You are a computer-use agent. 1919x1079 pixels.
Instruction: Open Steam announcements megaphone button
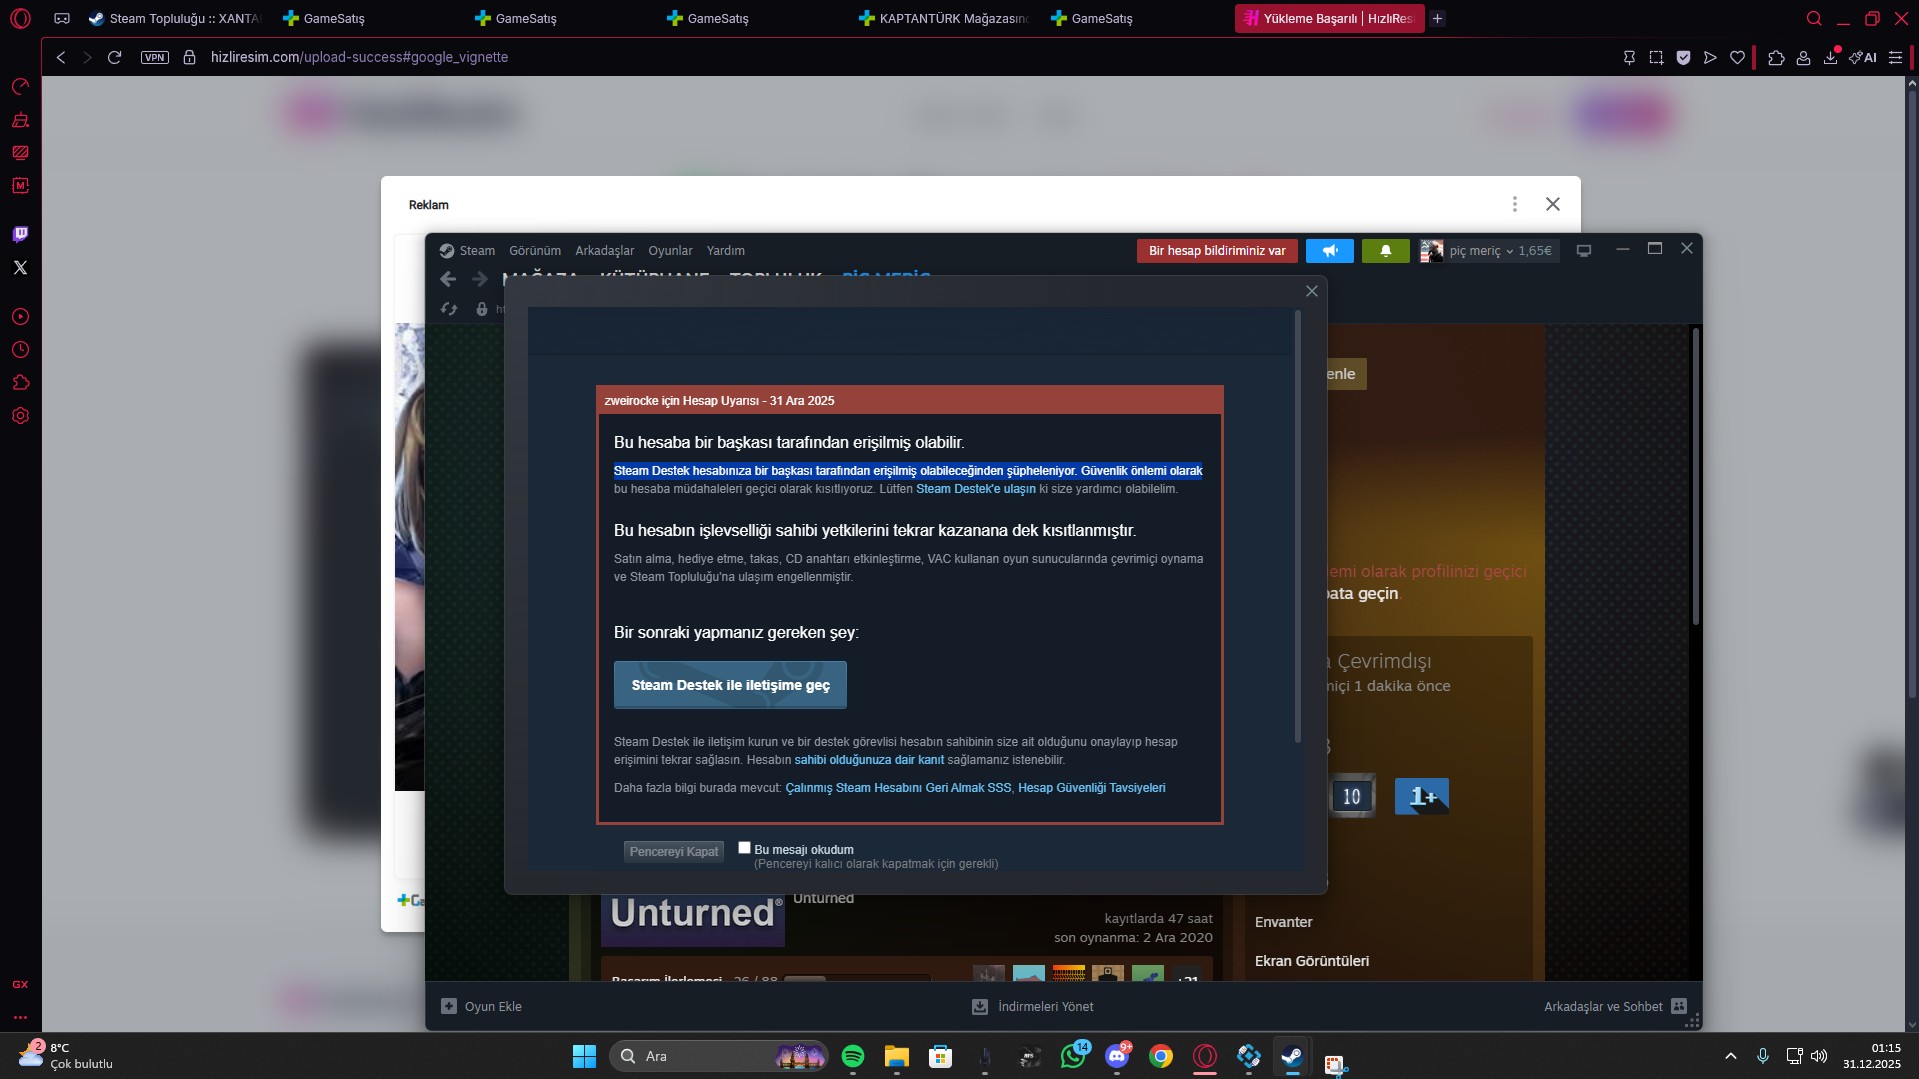coord(1330,251)
